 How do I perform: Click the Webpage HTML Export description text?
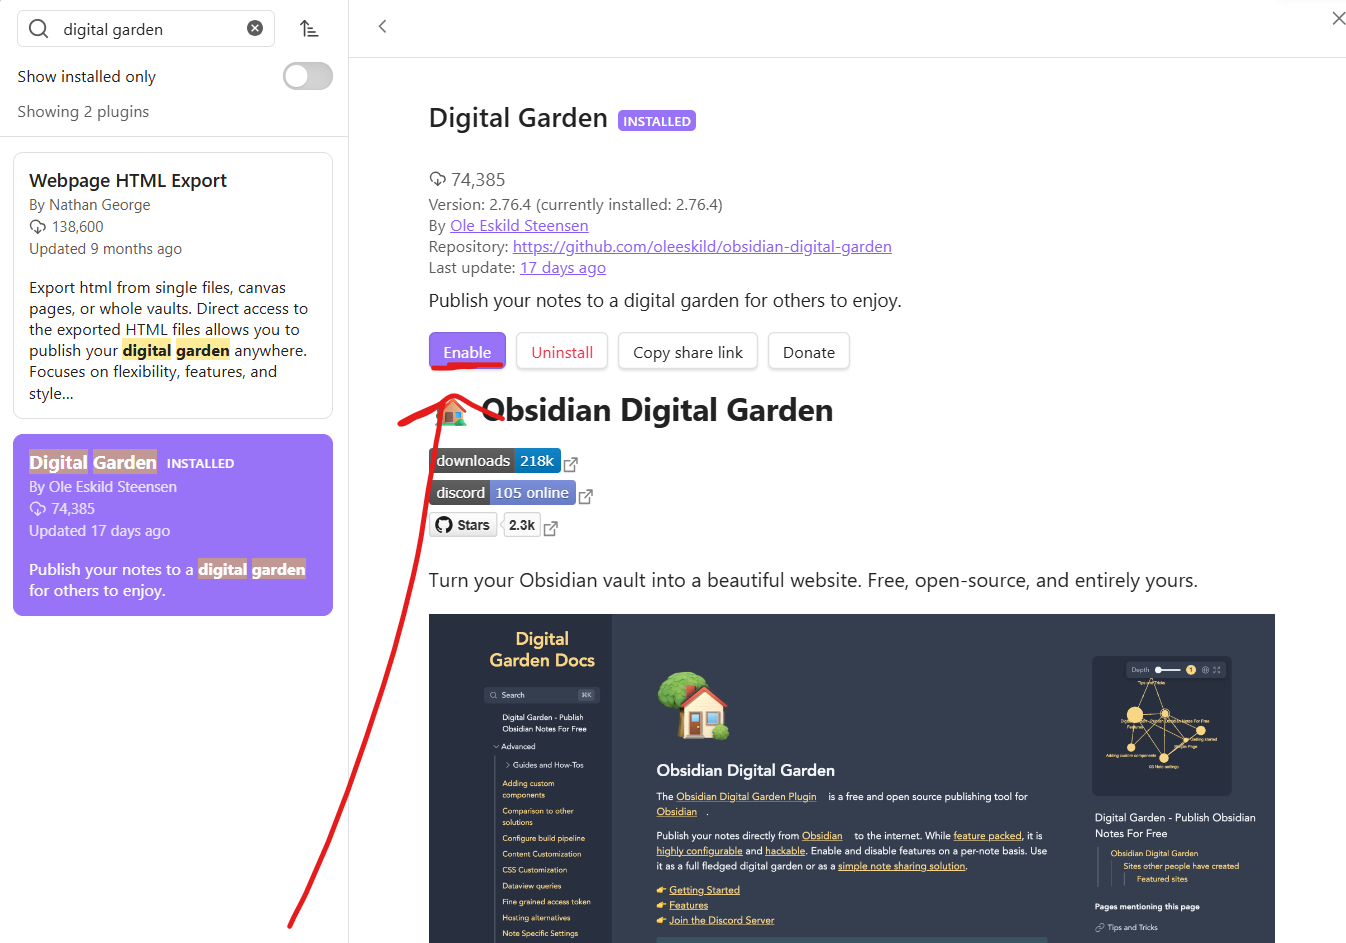[x=169, y=340]
